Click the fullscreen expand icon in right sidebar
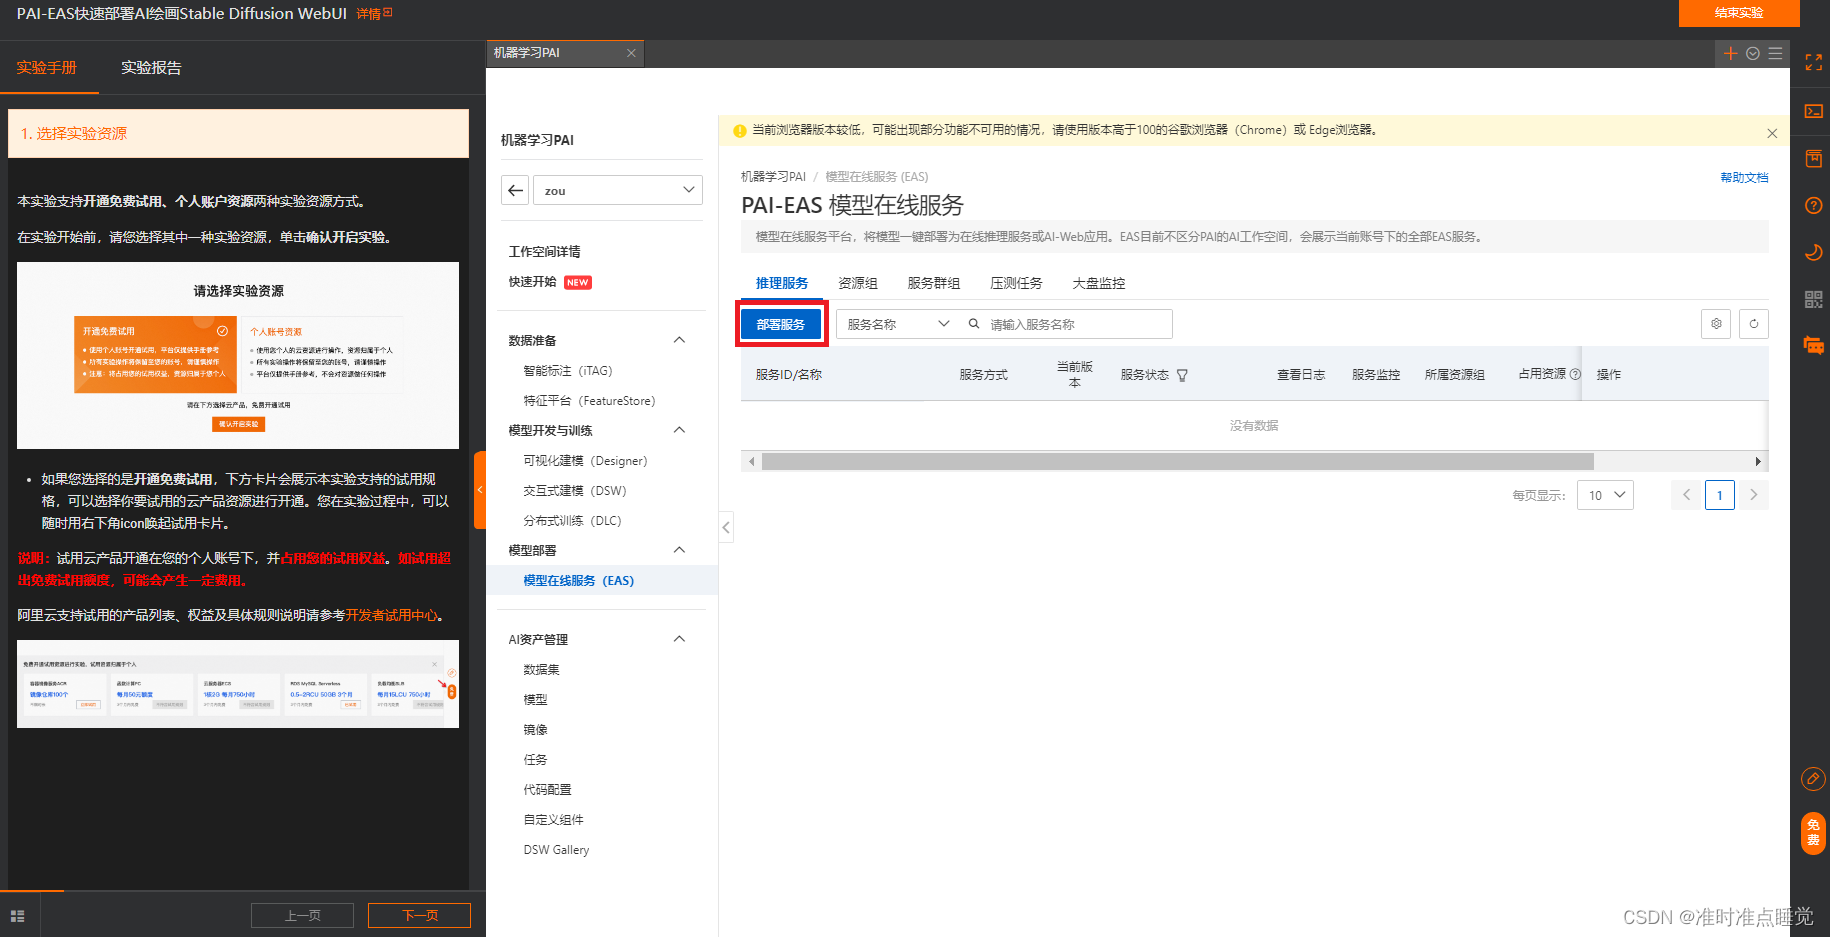Screen dimensions: 1830x937 click(1813, 62)
